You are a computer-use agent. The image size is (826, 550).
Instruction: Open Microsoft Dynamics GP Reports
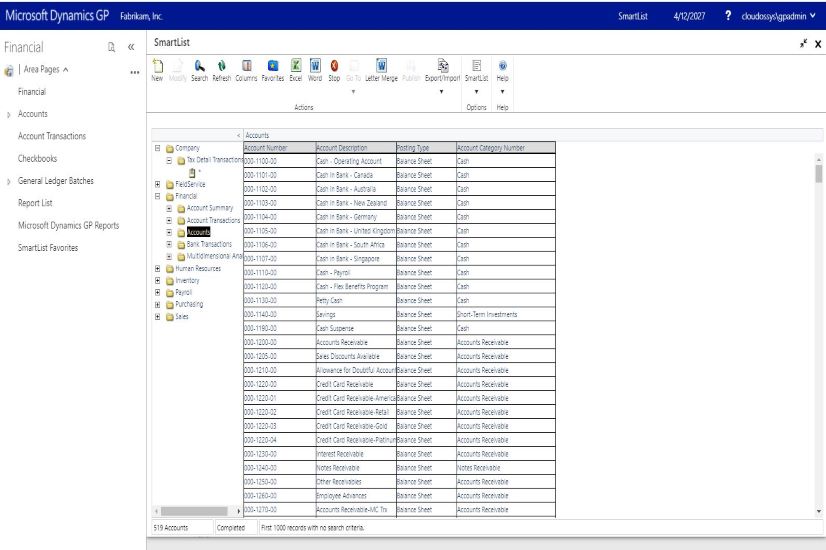coord(68,225)
